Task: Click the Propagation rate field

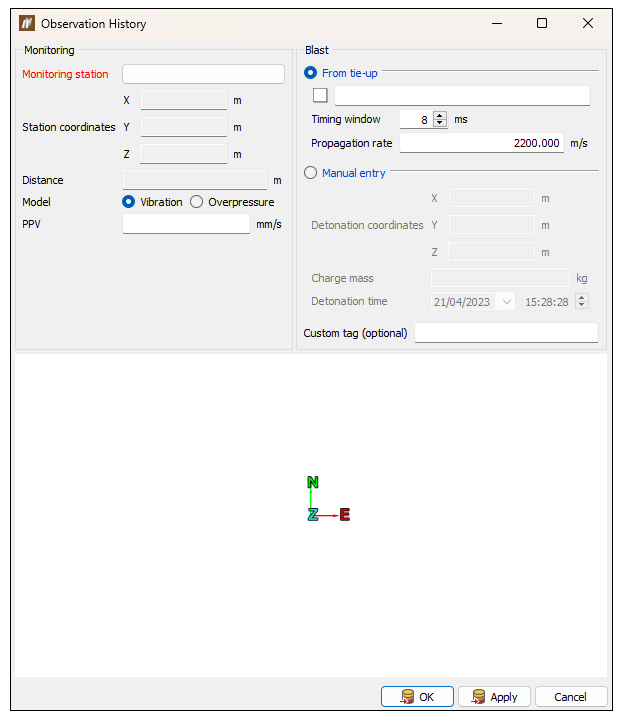Action: tap(482, 143)
